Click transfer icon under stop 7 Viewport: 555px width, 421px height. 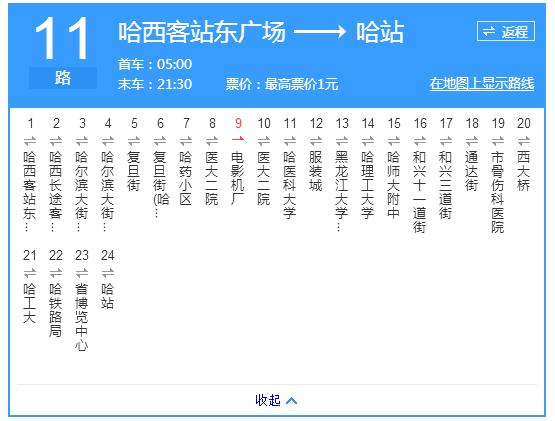(x=186, y=141)
